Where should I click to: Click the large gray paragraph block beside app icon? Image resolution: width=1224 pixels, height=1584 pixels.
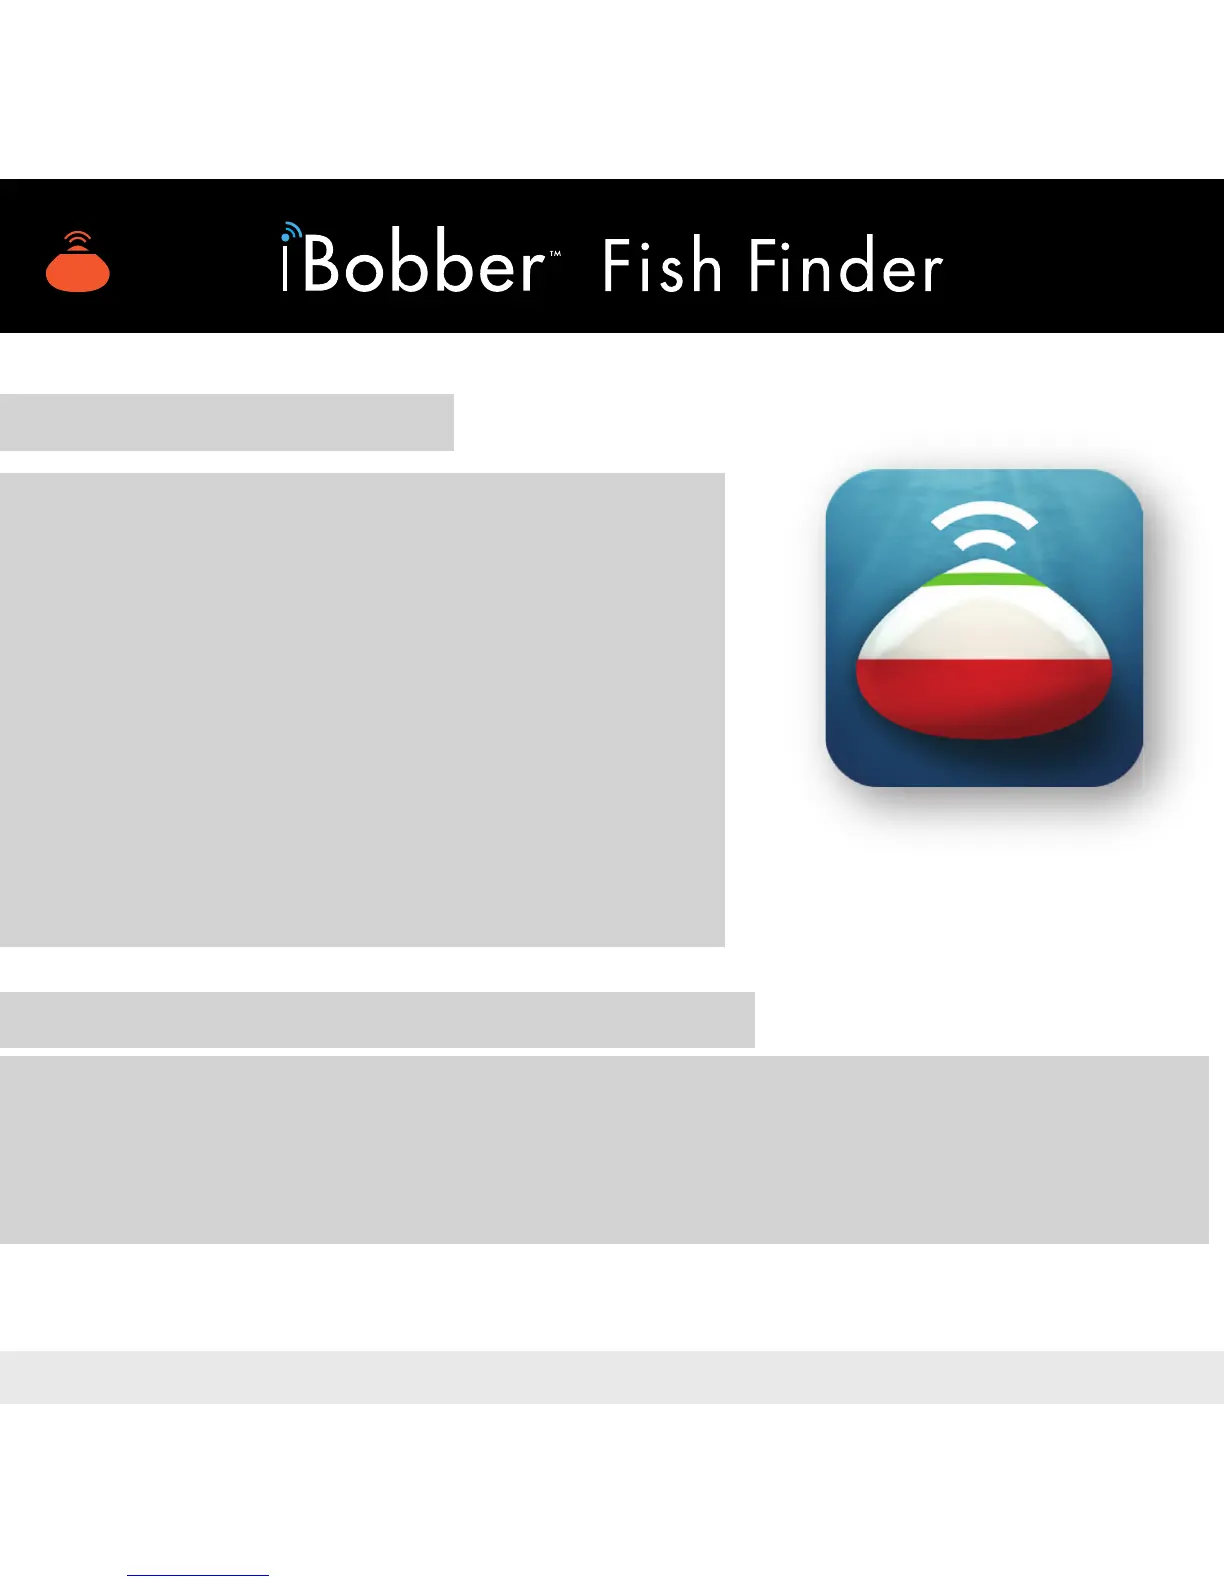(362, 709)
